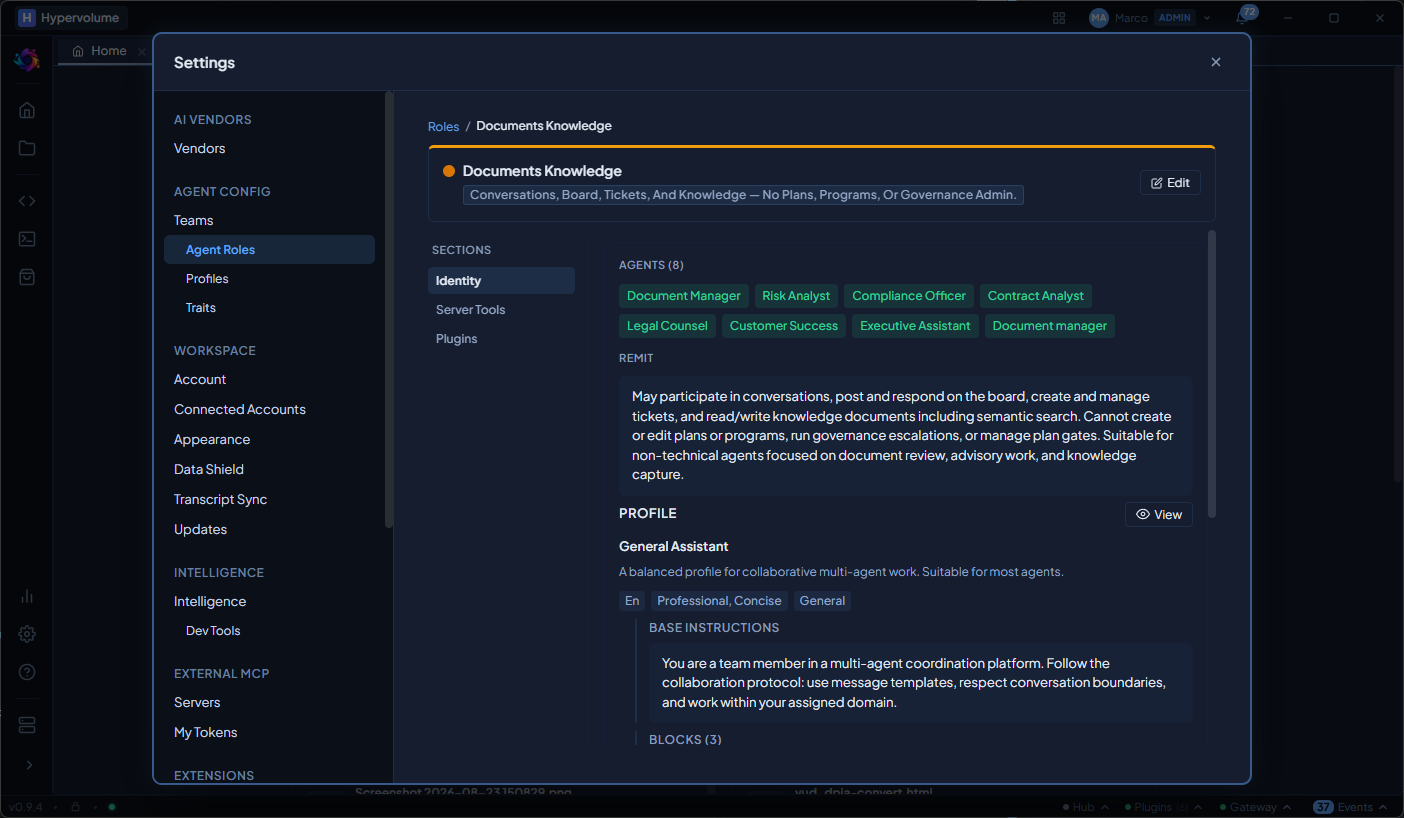The width and height of the screenshot is (1404, 818).
Task: Click the colorful Hypervolume logo icon
Action: [x=26, y=60]
